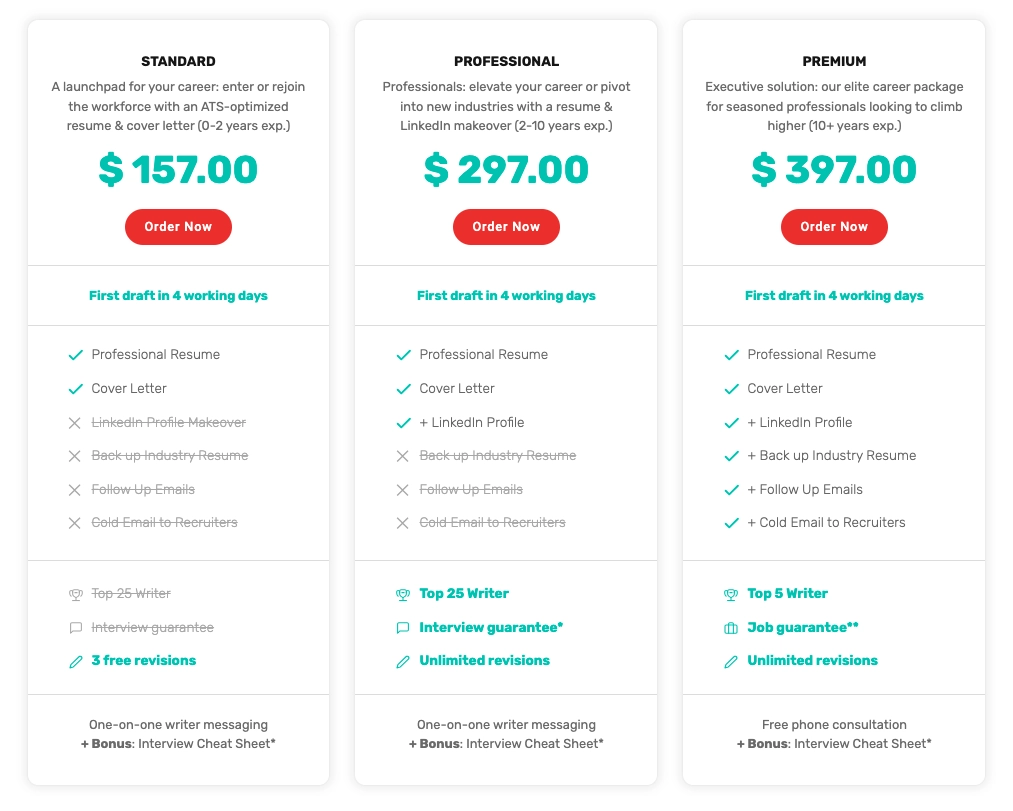This screenshot has height=811, width=1013.
Task: Click the speech bubble icon beside Professional Interview guarantee
Action: click(403, 628)
